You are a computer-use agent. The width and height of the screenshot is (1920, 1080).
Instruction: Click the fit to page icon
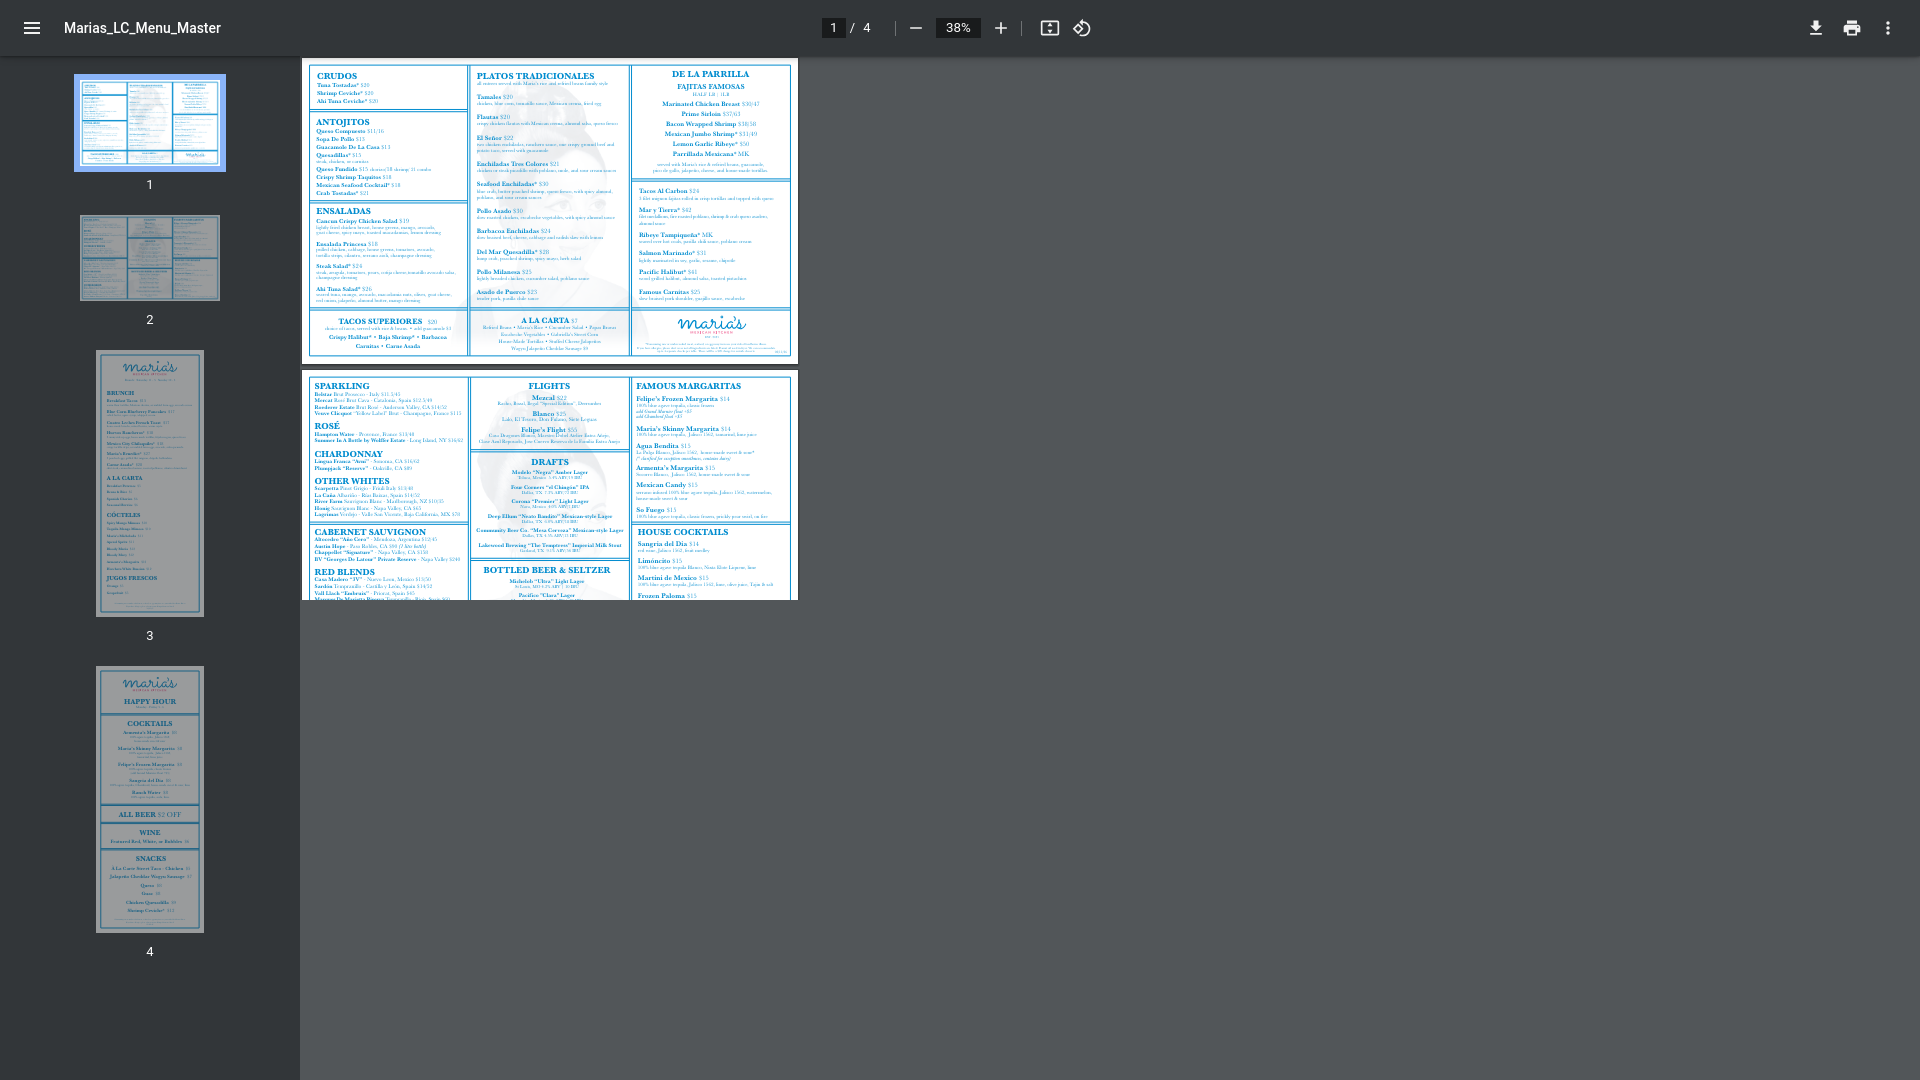coord(1049,28)
